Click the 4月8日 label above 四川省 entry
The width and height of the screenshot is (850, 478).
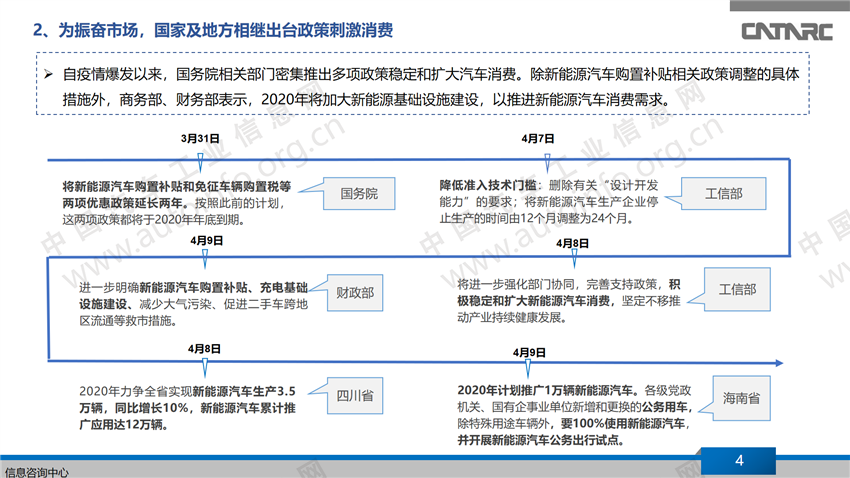tap(204, 349)
